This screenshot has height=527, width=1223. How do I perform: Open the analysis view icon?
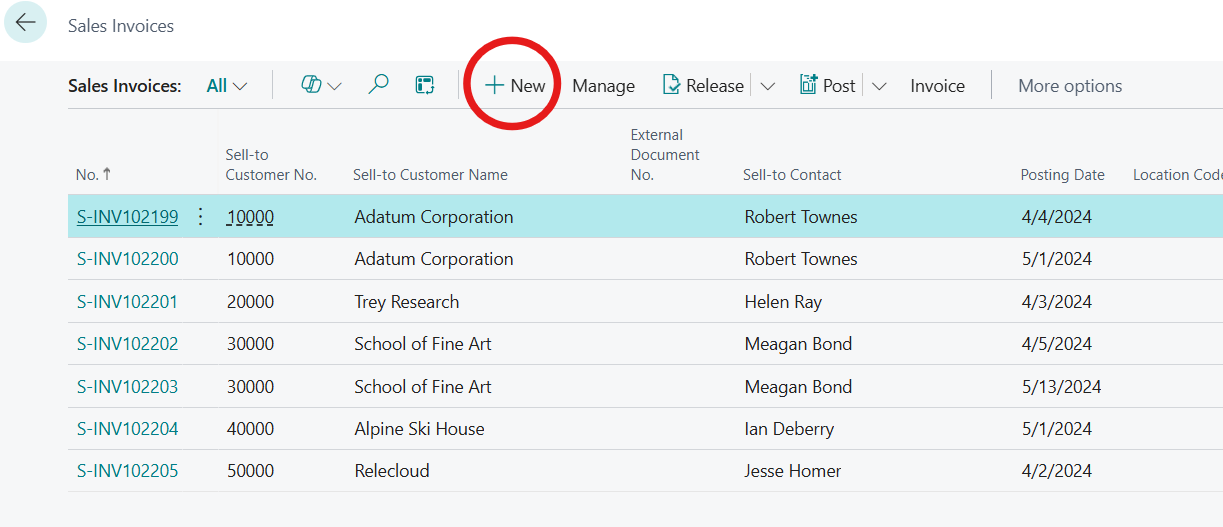[425, 86]
